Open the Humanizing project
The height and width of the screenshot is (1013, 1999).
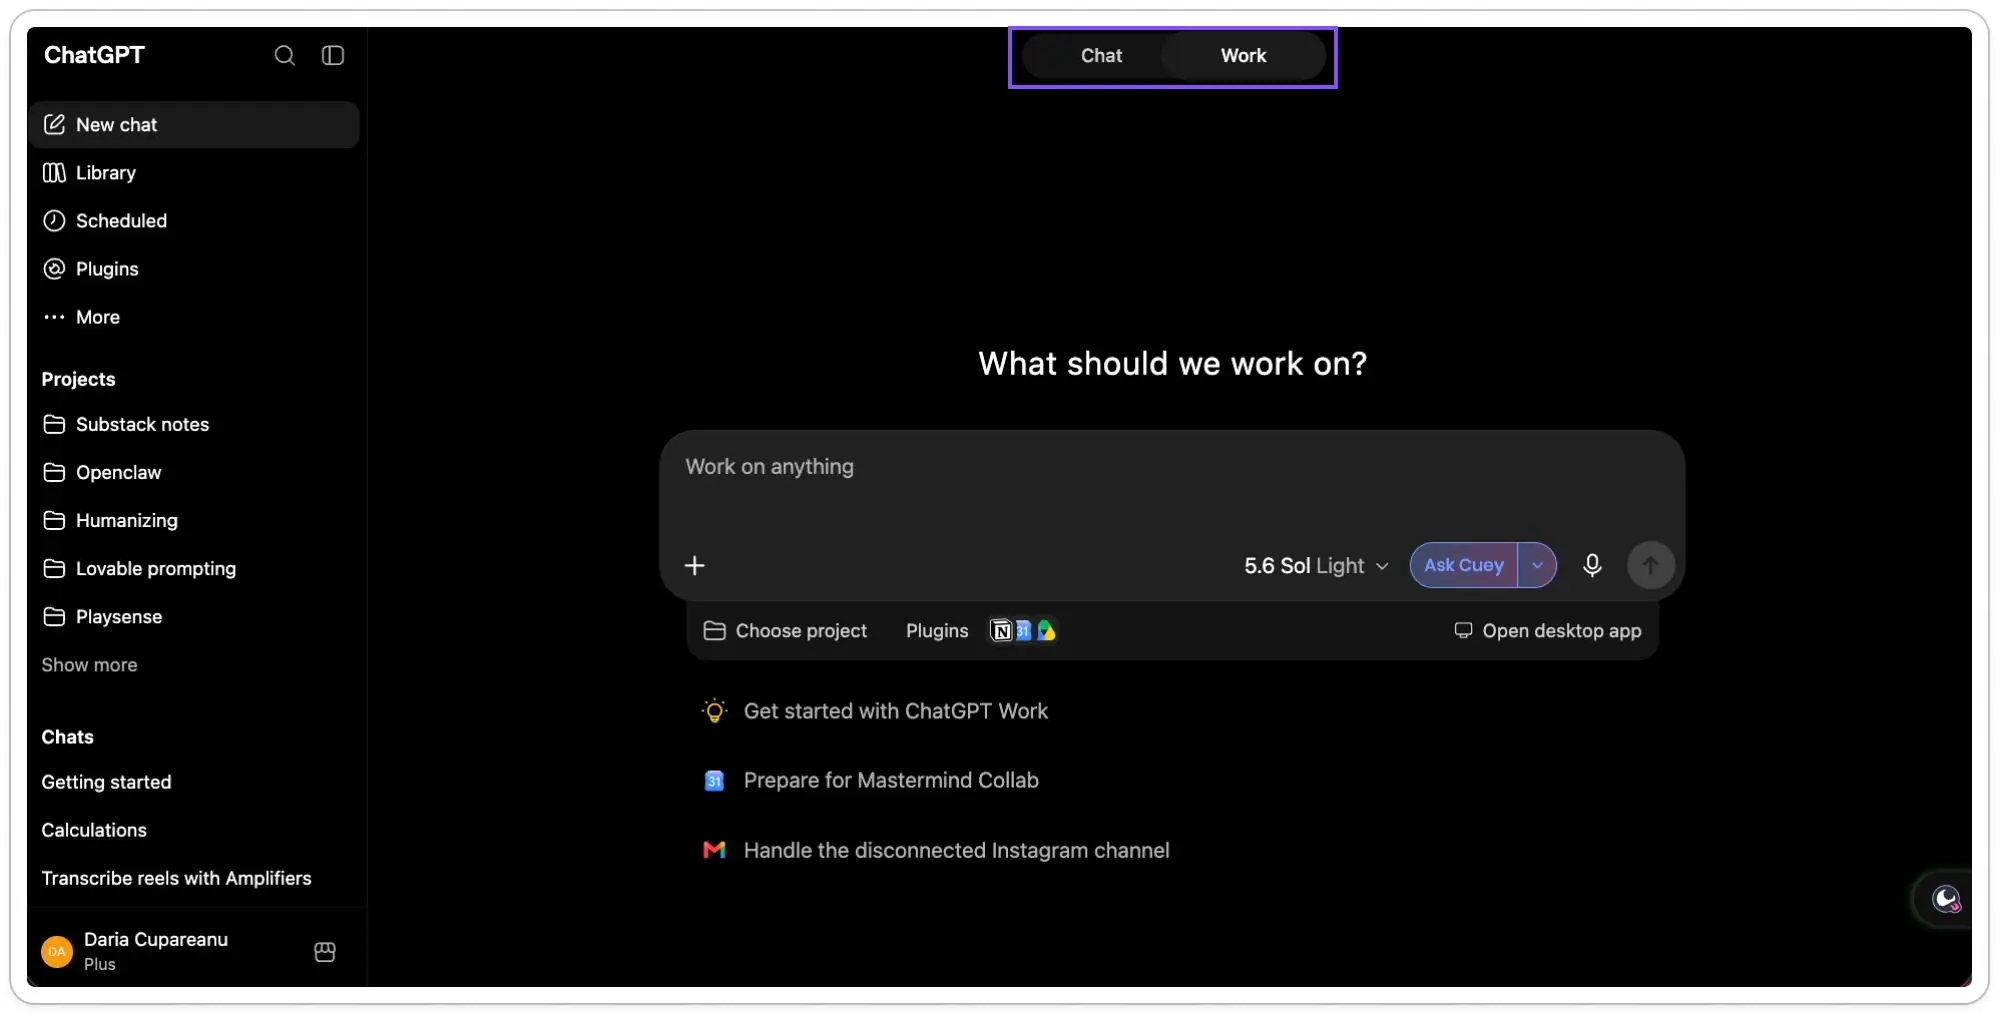point(194,521)
